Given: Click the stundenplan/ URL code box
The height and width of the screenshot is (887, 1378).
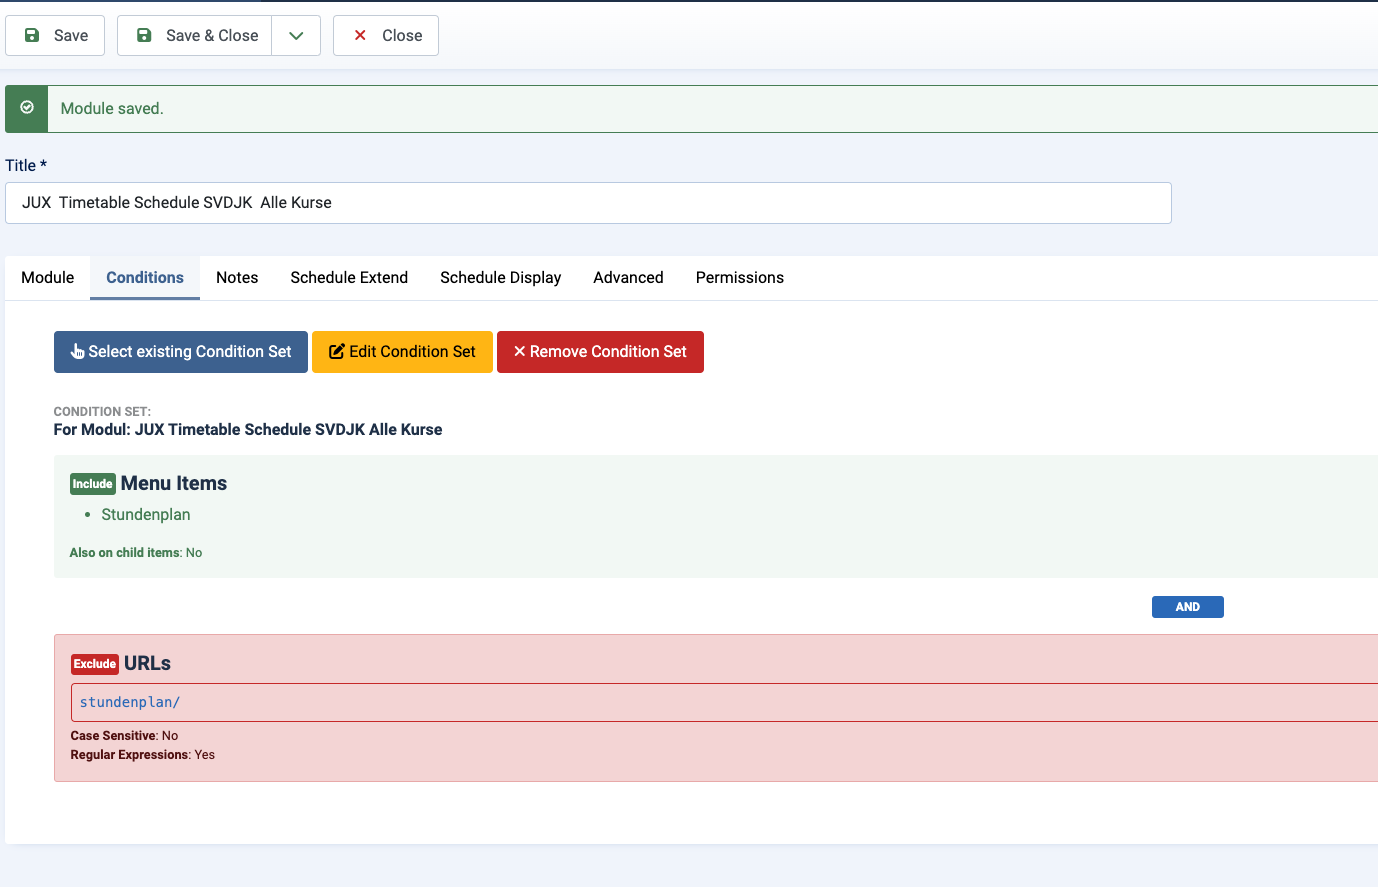Looking at the screenshot, I should point(724,702).
